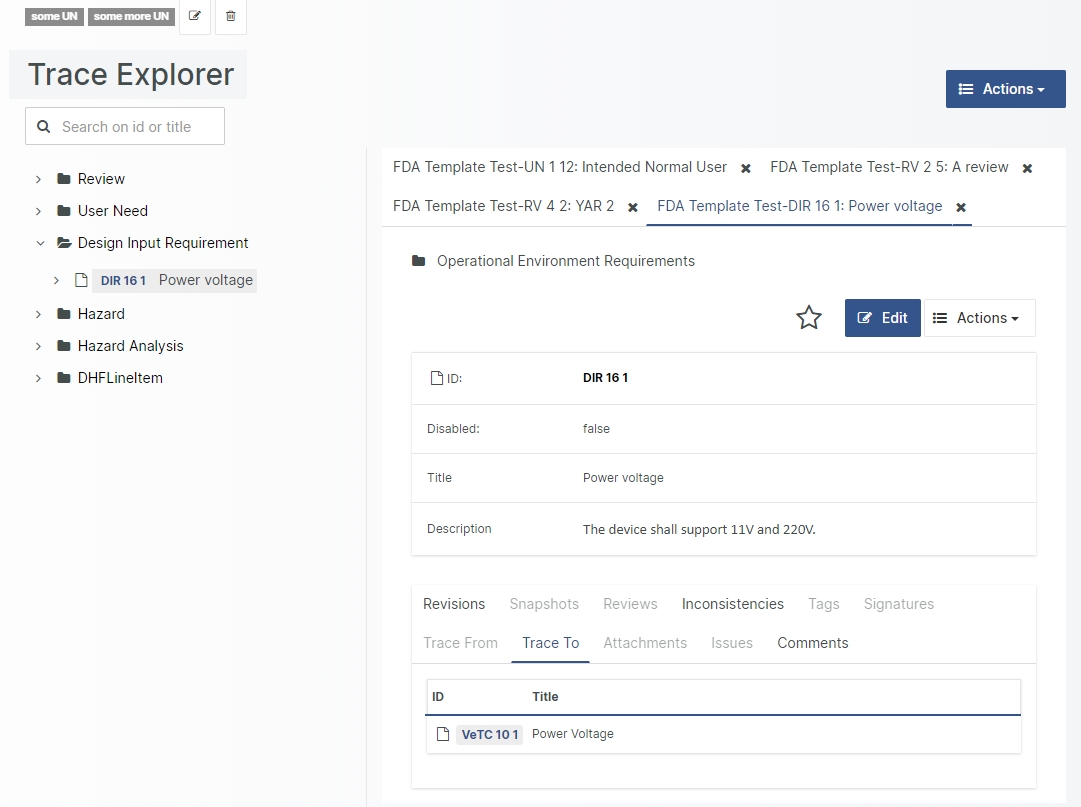Close the Intended Normal User tab
Image resolution: width=1081 pixels, height=807 pixels.
coord(746,168)
